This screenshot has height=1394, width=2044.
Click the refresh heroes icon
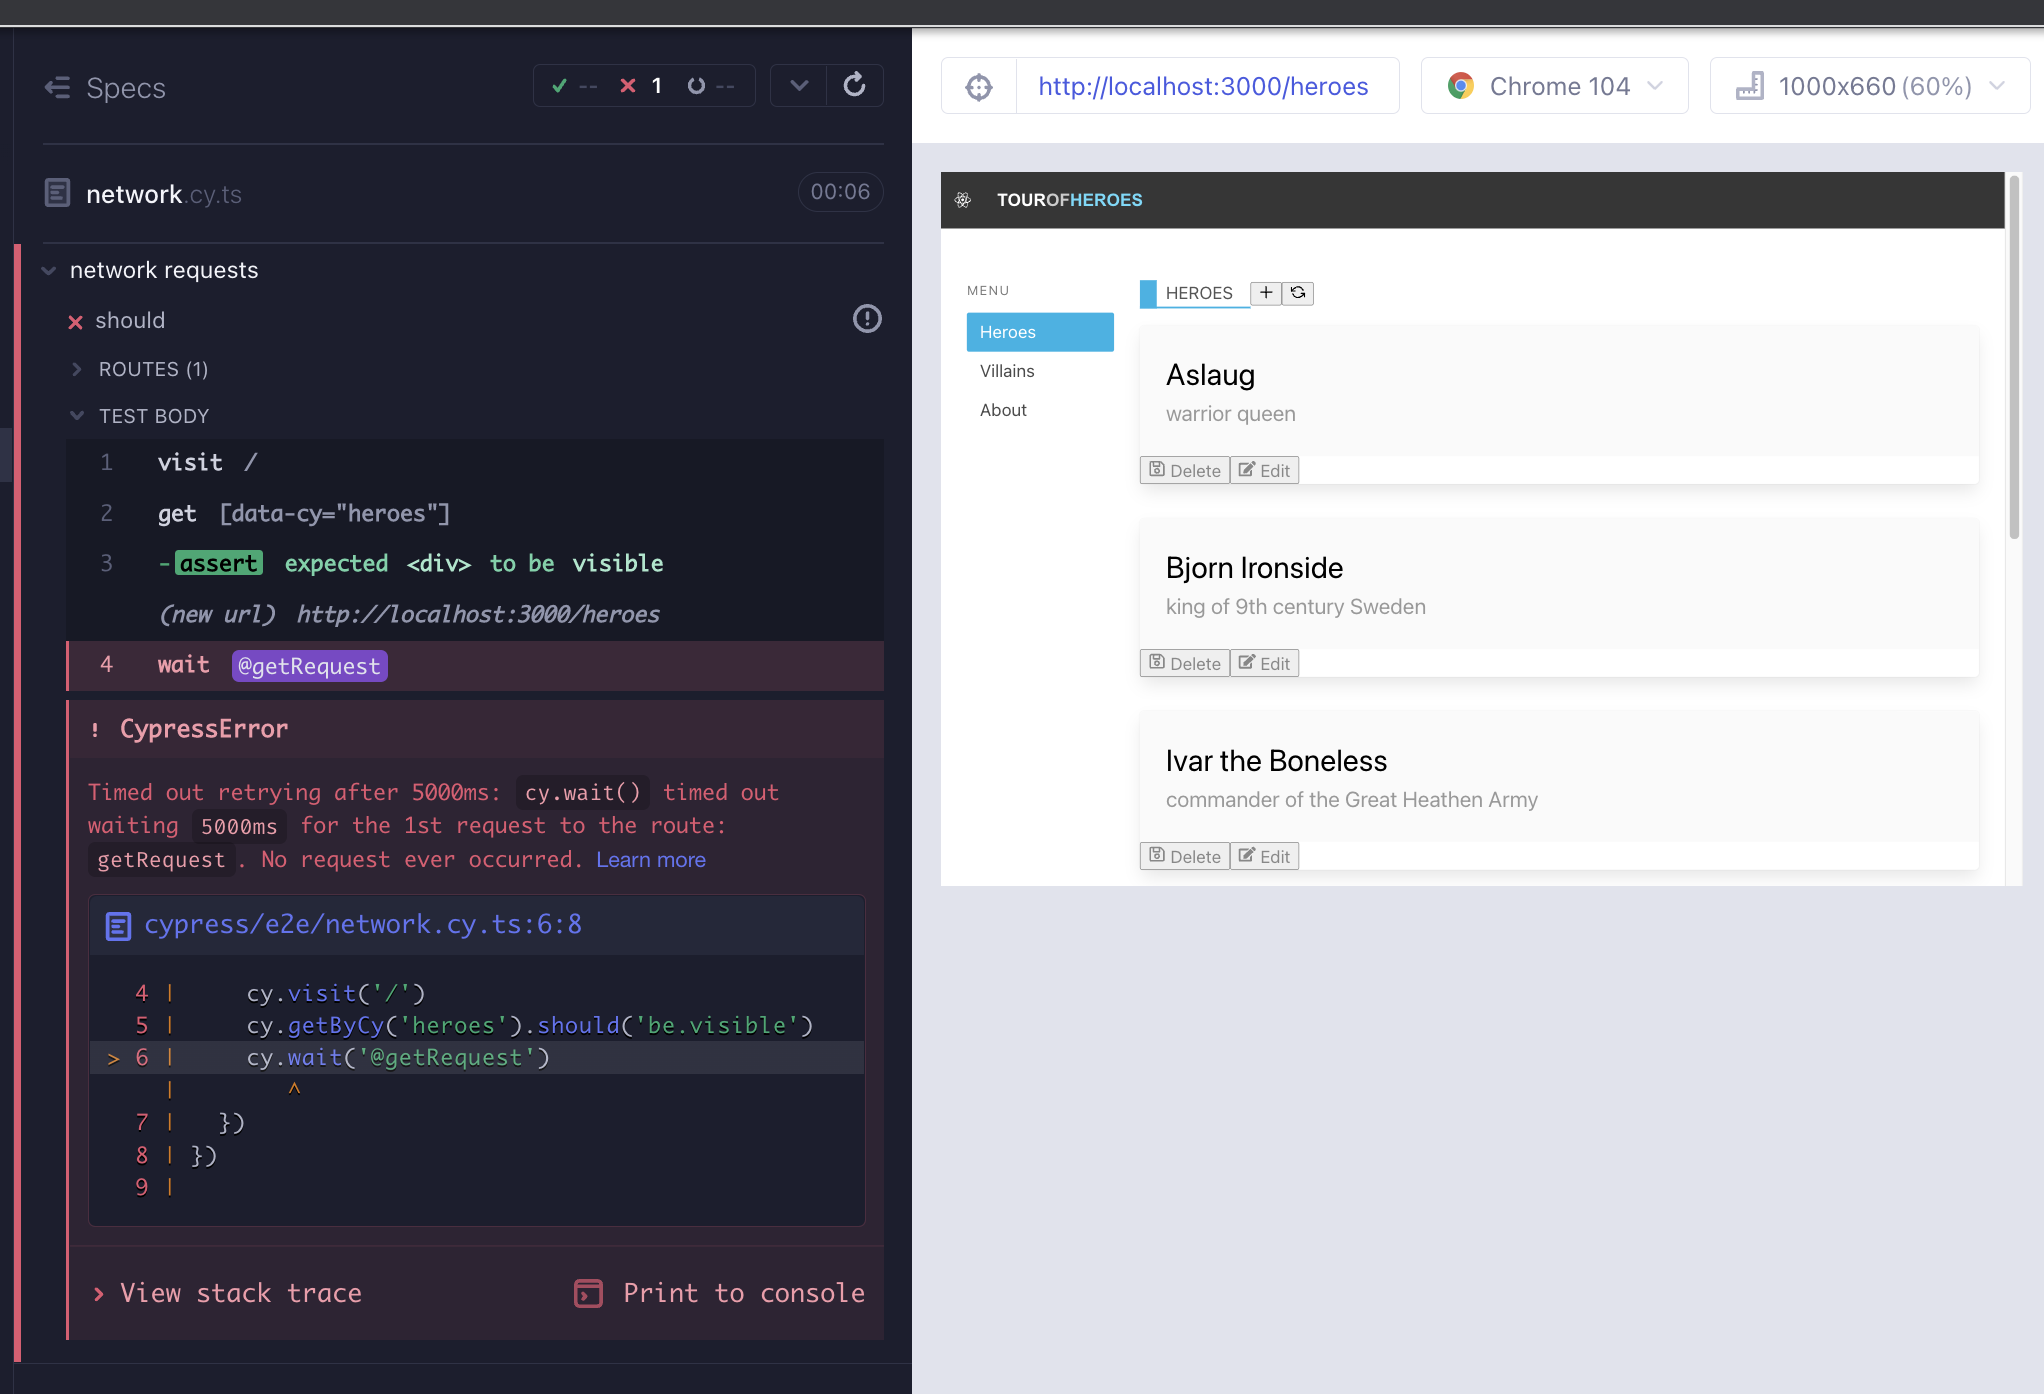tap(1298, 293)
